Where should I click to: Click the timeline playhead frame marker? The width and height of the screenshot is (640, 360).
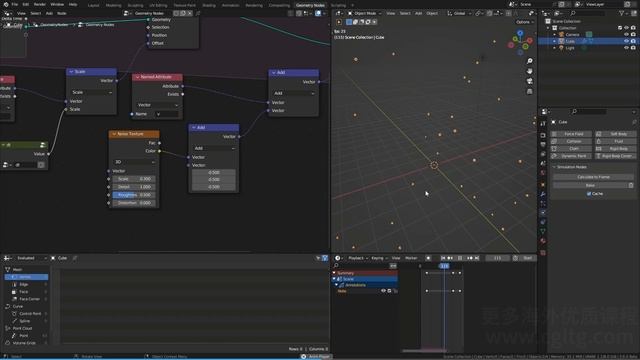[444, 266]
